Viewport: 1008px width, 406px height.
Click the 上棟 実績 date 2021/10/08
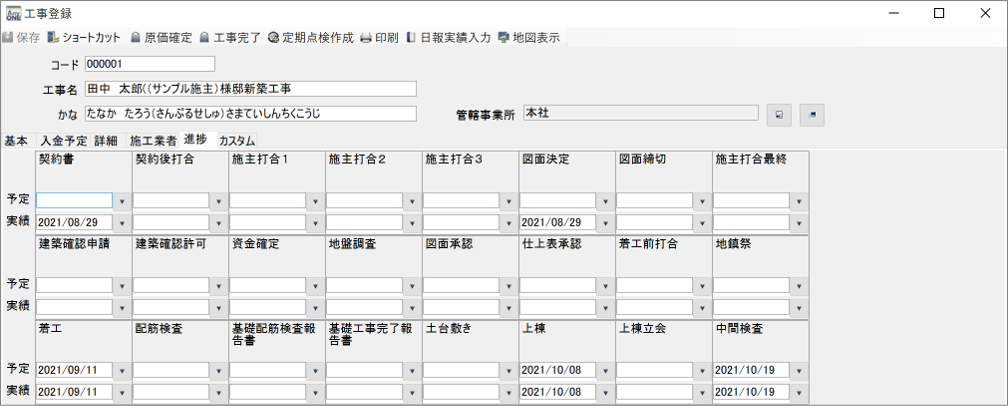click(x=558, y=393)
